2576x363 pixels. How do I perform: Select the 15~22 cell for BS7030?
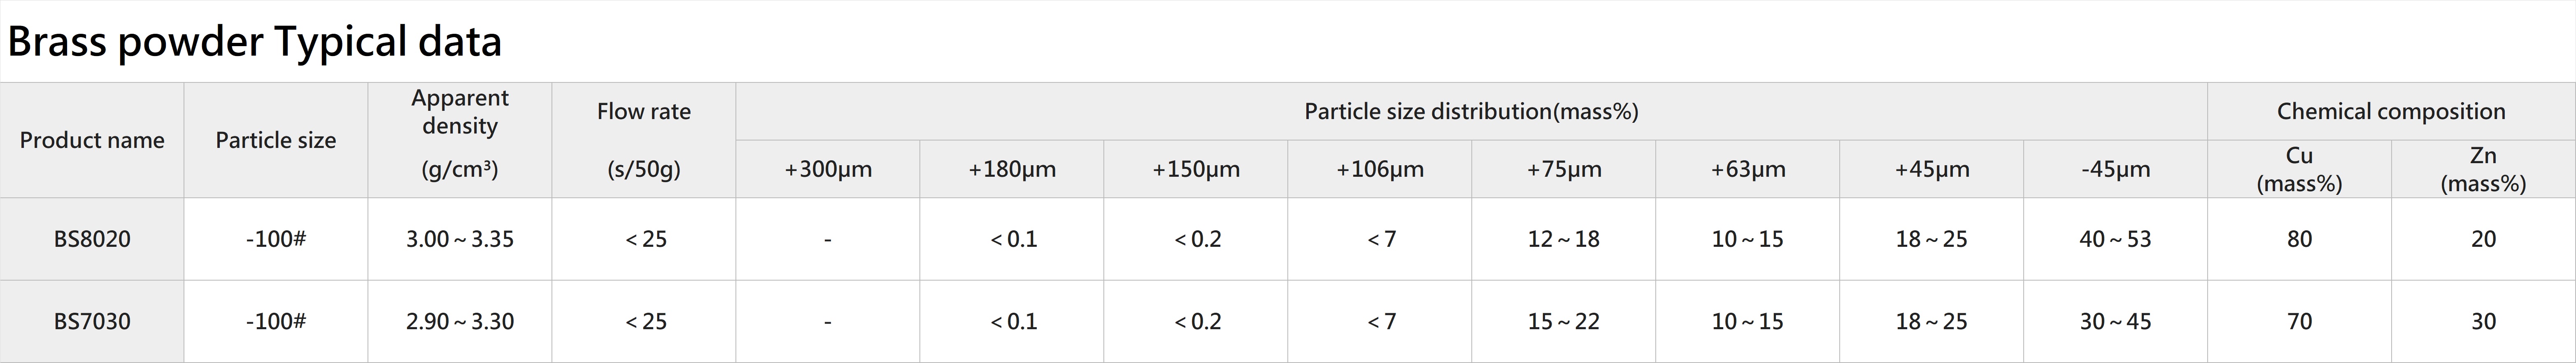(1564, 321)
